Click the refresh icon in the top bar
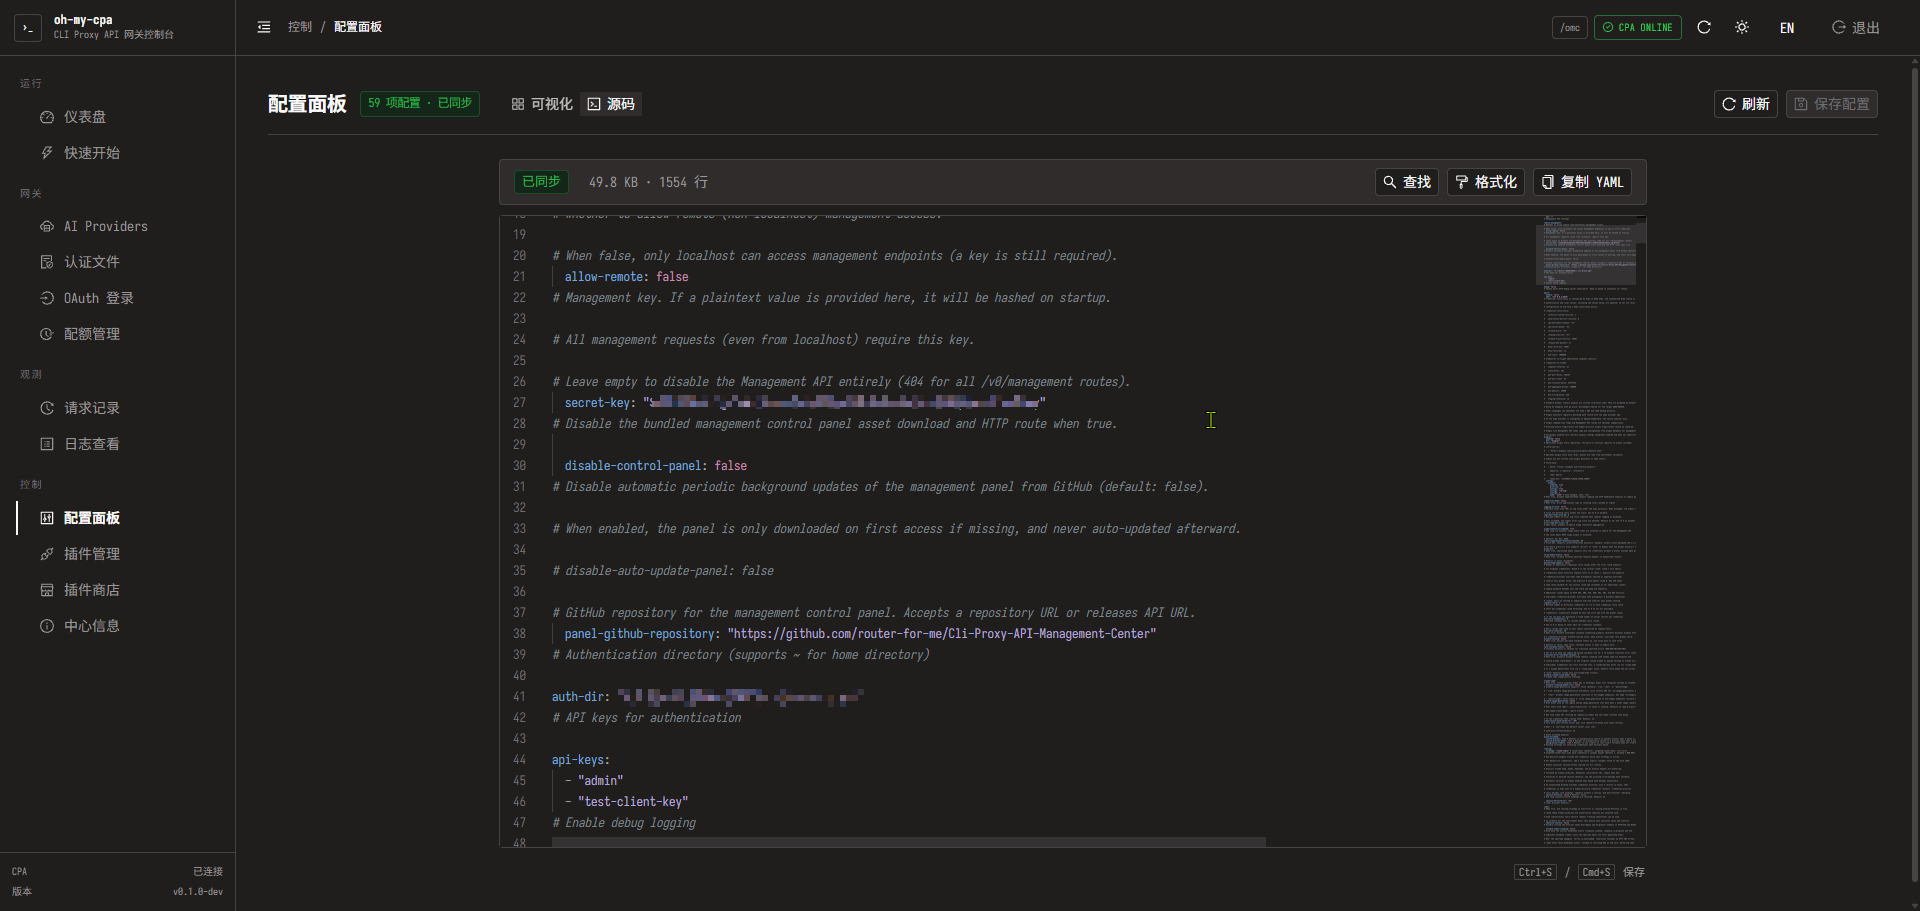 (1704, 27)
